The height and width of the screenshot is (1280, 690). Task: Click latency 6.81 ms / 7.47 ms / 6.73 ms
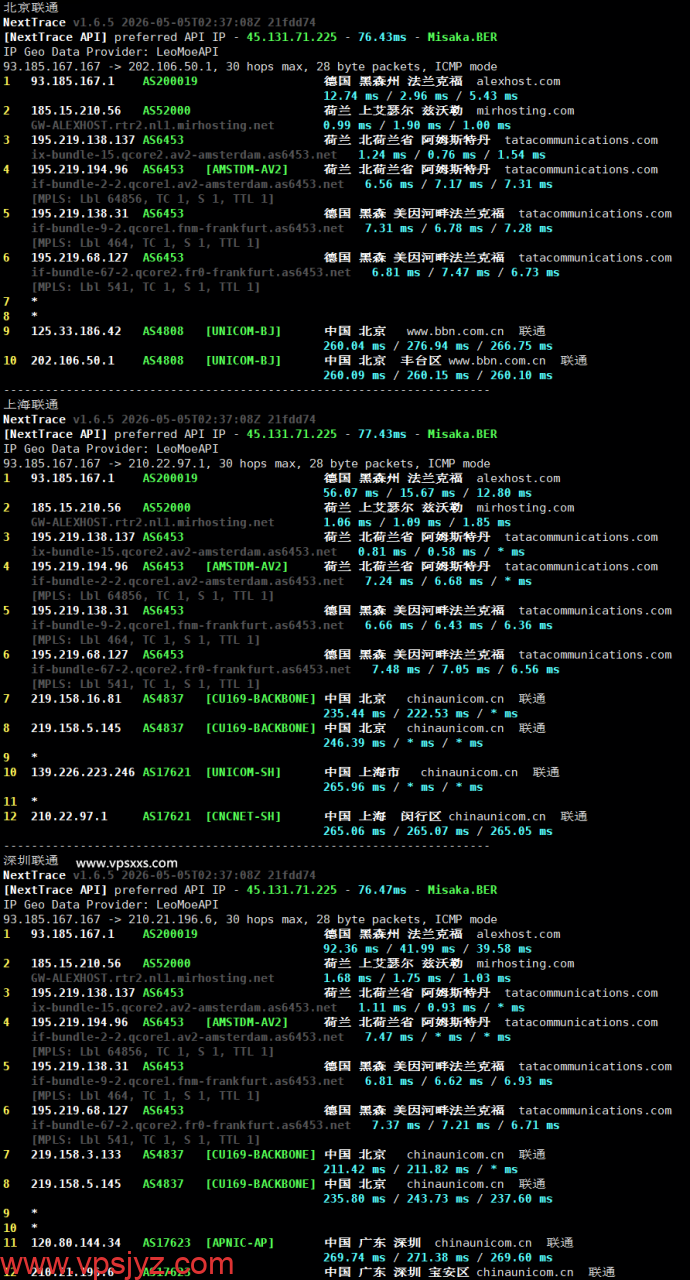(465, 272)
